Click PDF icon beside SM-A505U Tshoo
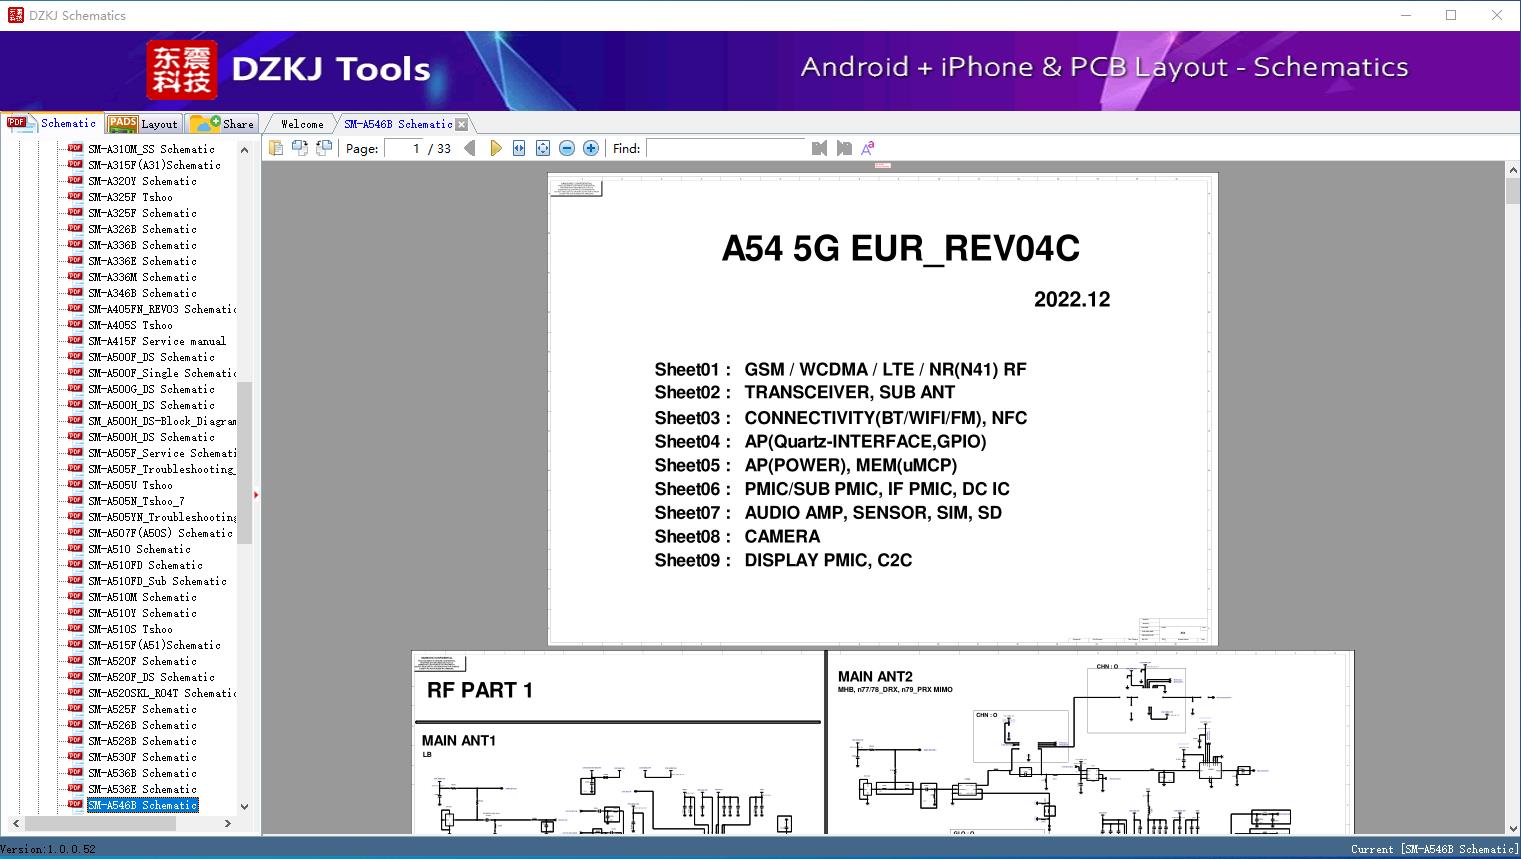 75,484
